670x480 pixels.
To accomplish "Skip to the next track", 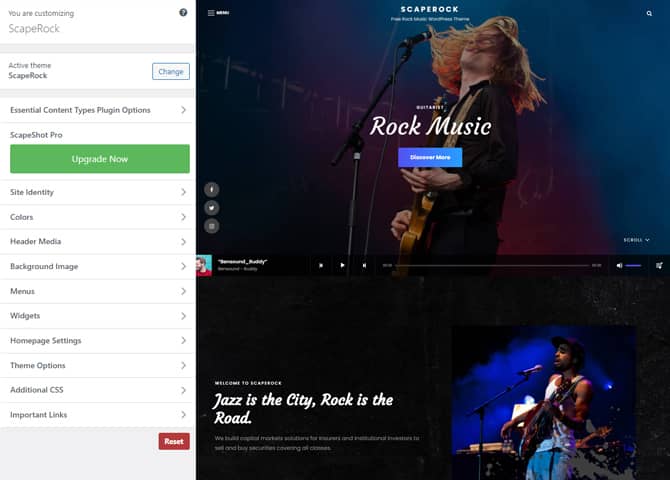I will 364,265.
